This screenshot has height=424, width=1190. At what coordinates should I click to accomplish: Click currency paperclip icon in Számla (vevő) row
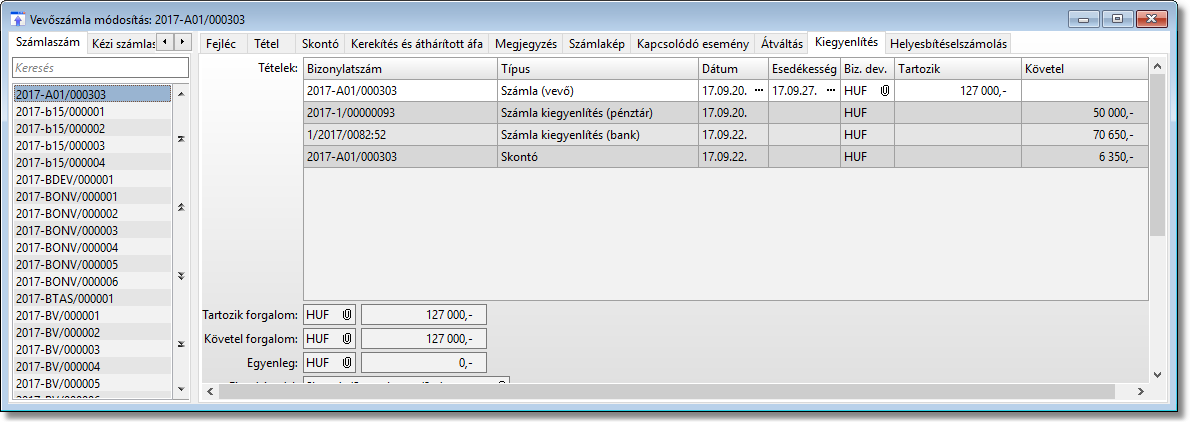(x=884, y=90)
